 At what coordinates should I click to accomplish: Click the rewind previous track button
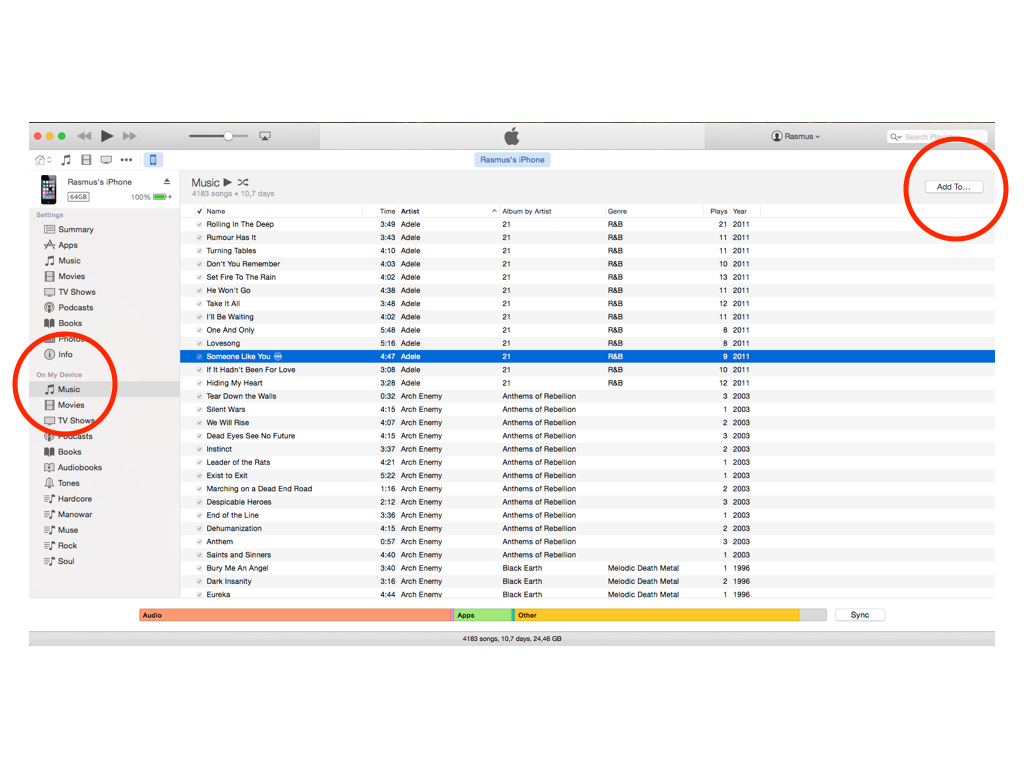coord(84,136)
